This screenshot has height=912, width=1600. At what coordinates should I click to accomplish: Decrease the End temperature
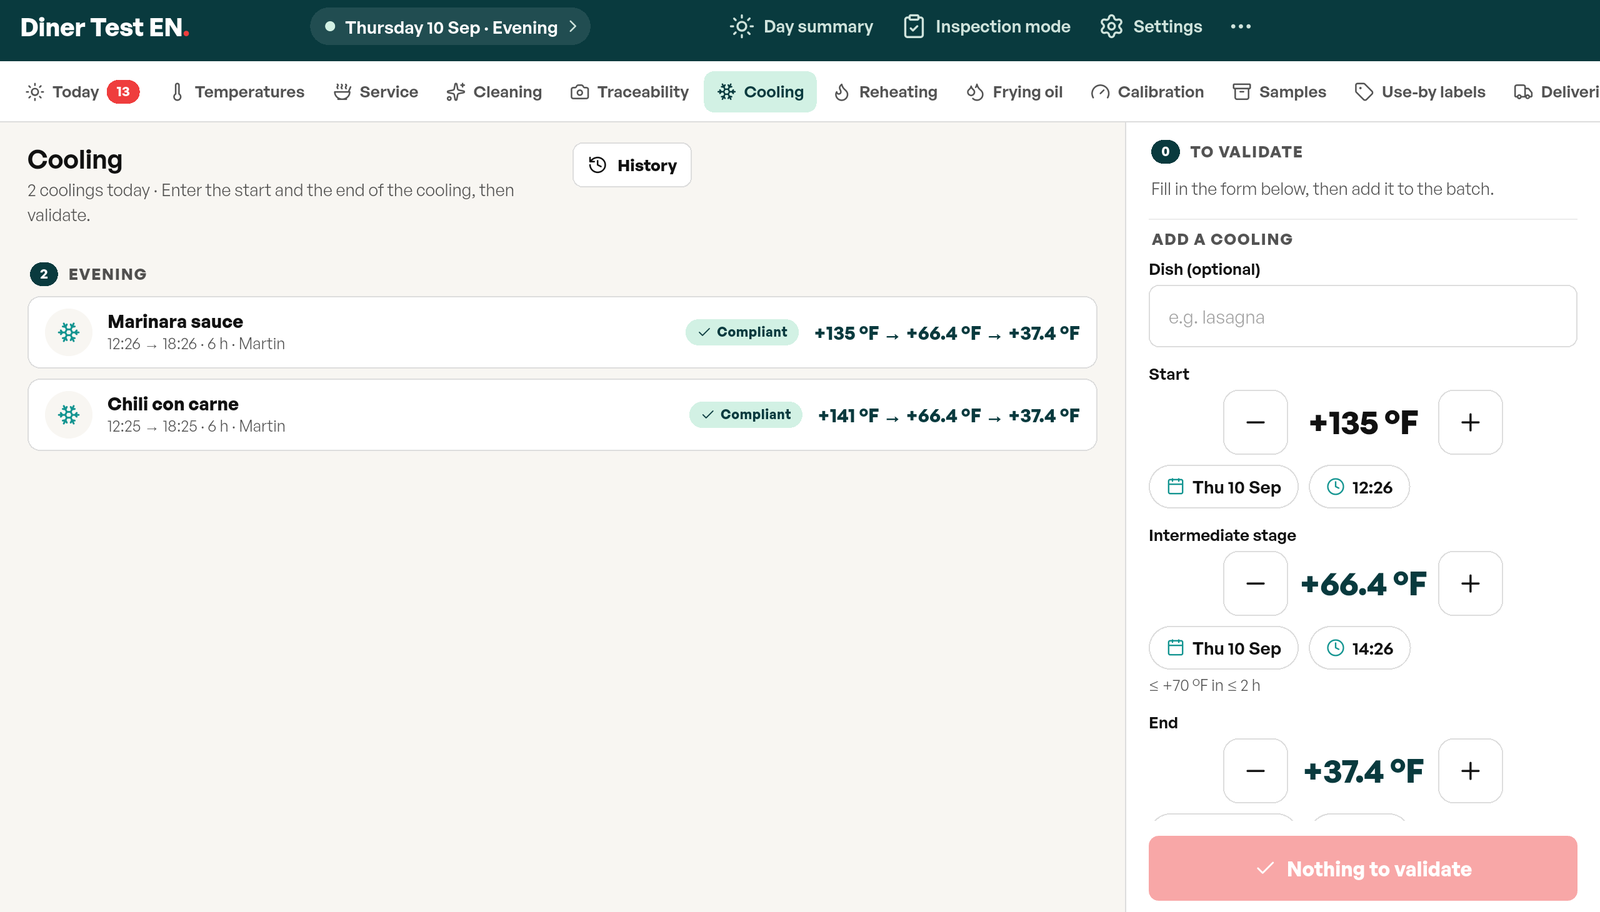[x=1255, y=770]
